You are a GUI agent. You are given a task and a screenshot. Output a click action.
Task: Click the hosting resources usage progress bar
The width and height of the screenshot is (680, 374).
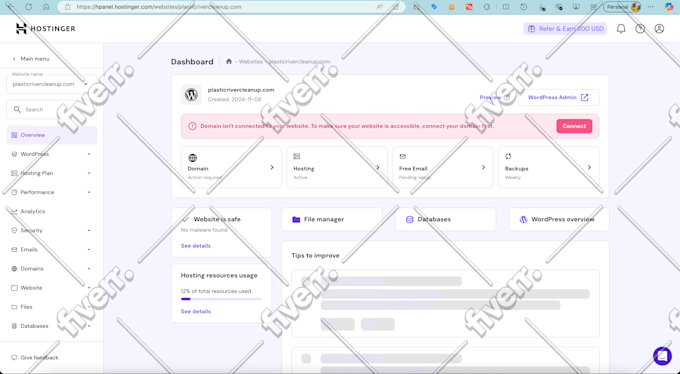click(x=221, y=299)
